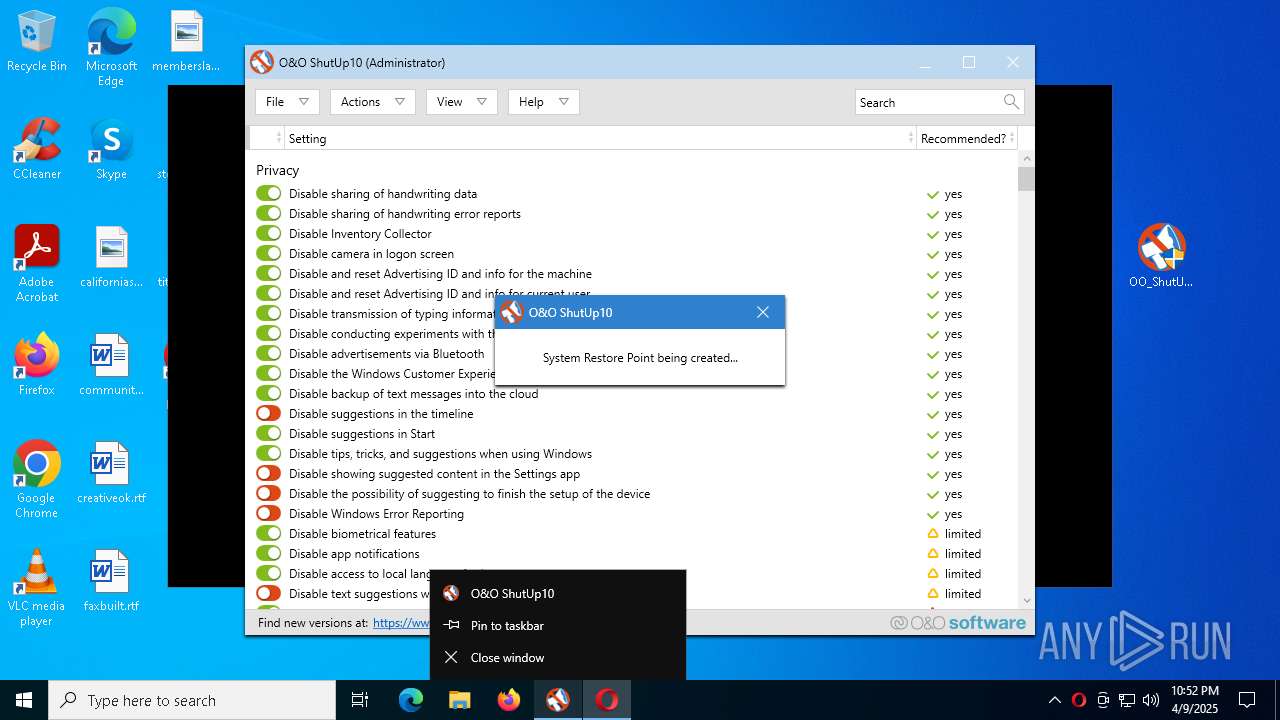Open the Windows Start menu
Viewport: 1280px width, 720px height.
[24, 700]
